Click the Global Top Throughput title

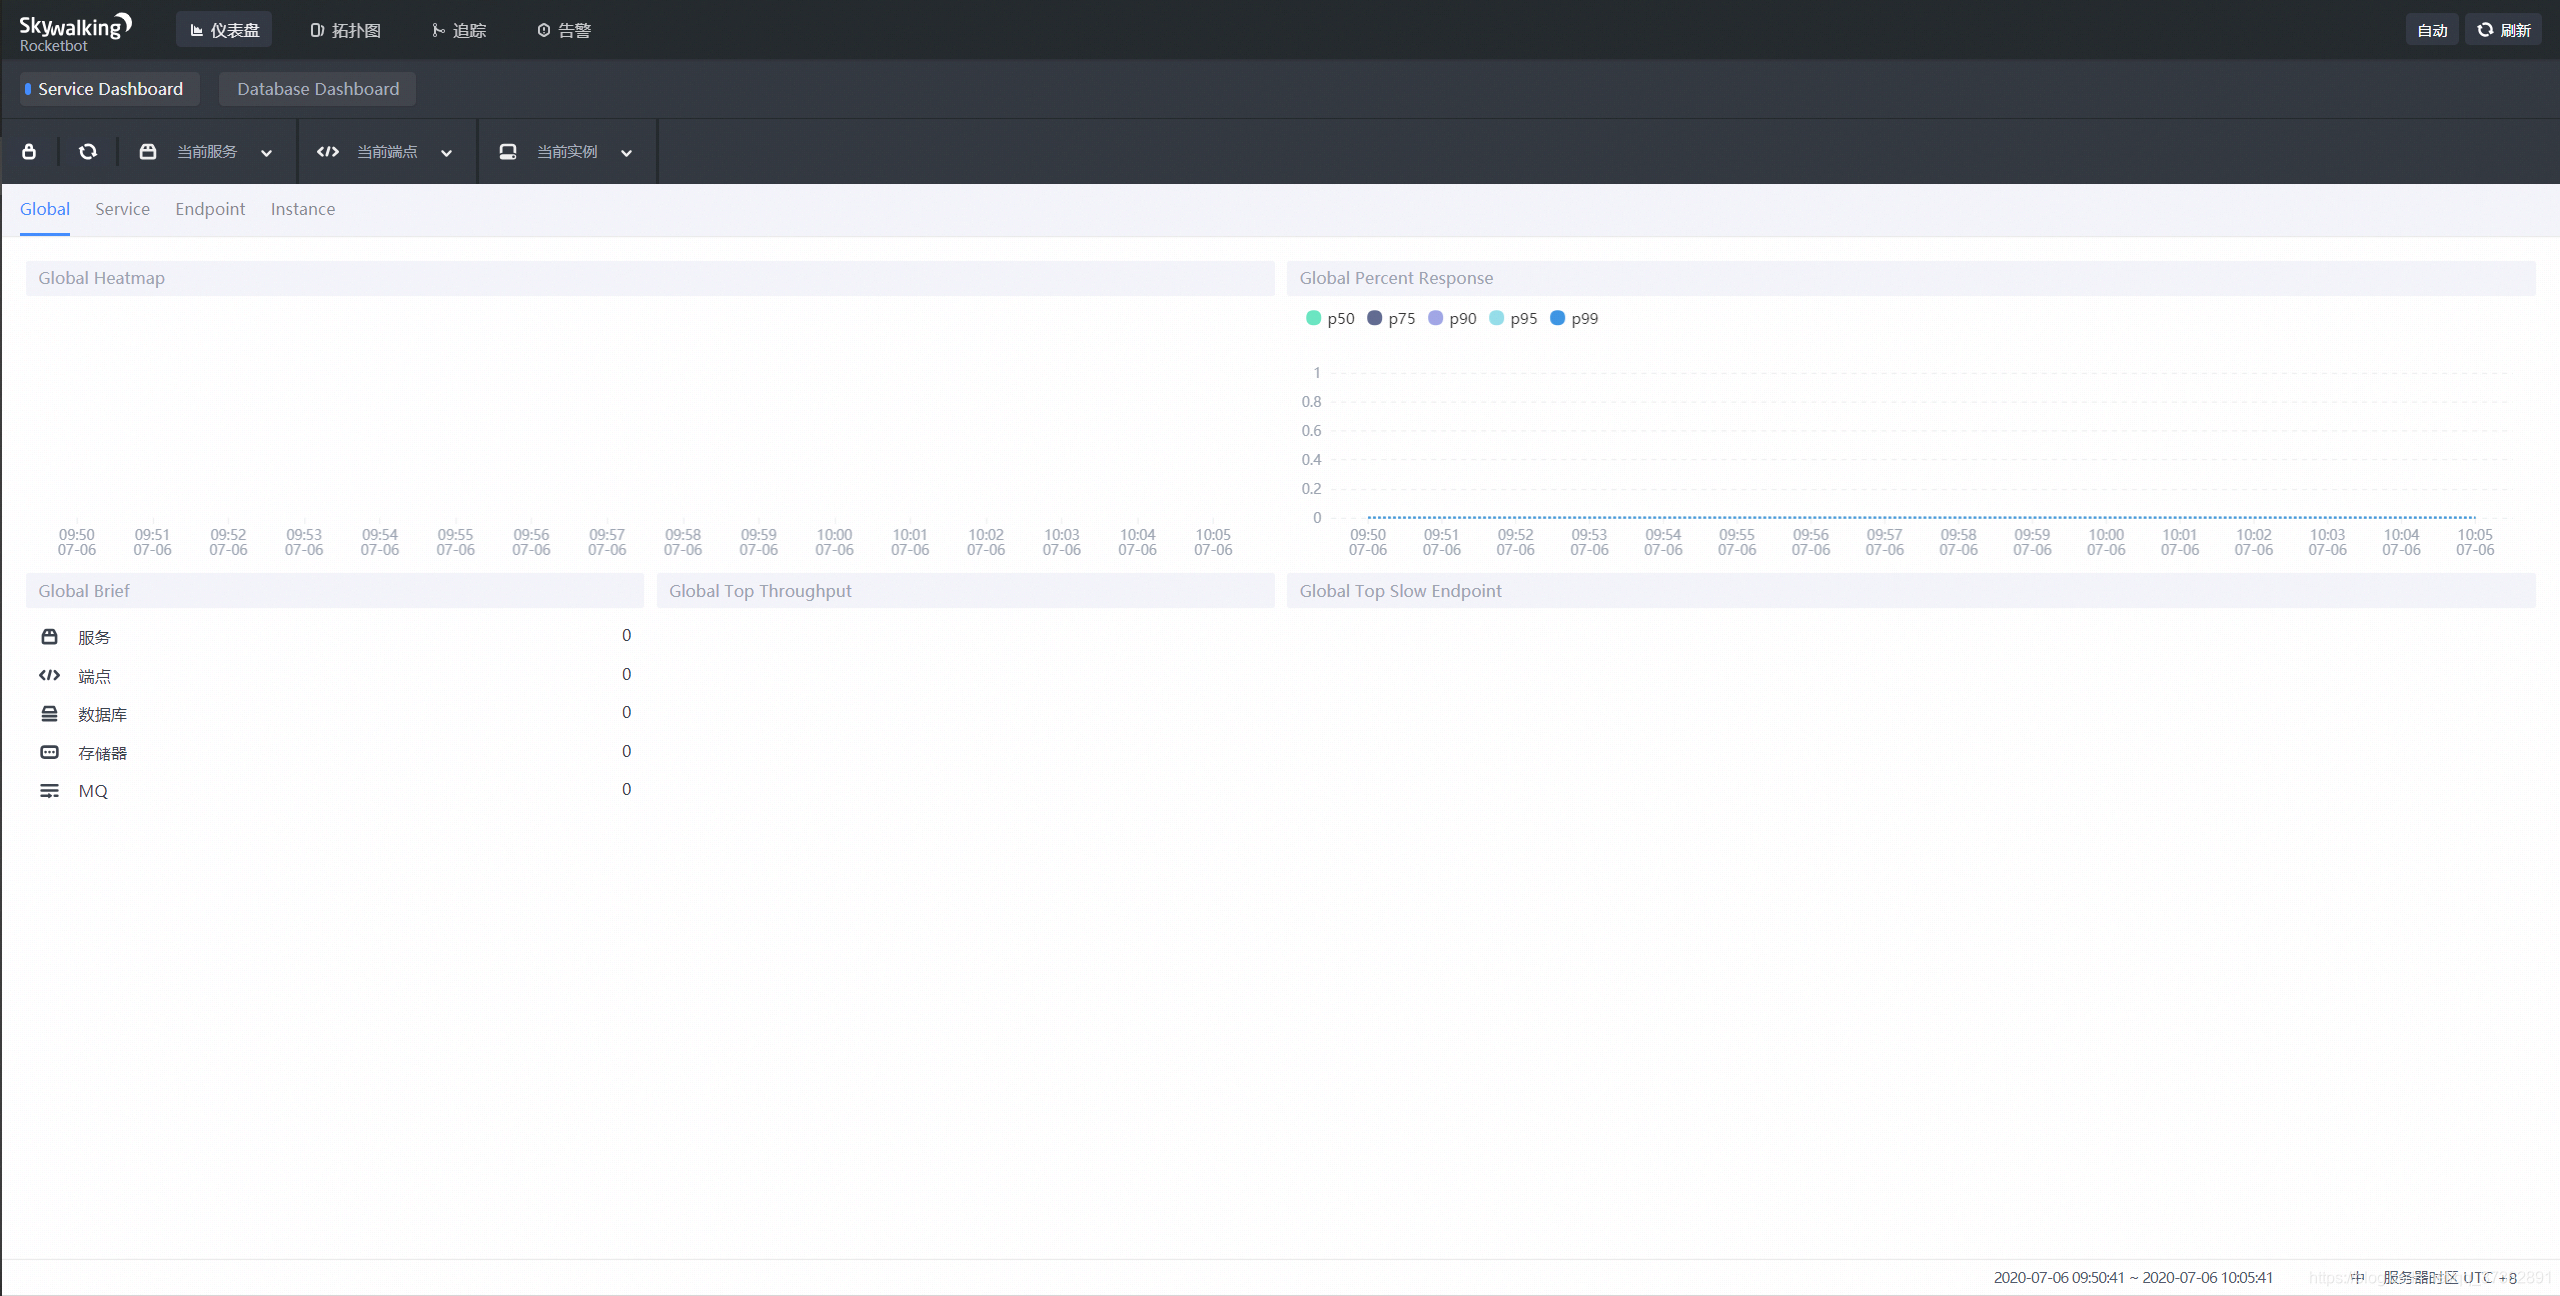point(760,591)
